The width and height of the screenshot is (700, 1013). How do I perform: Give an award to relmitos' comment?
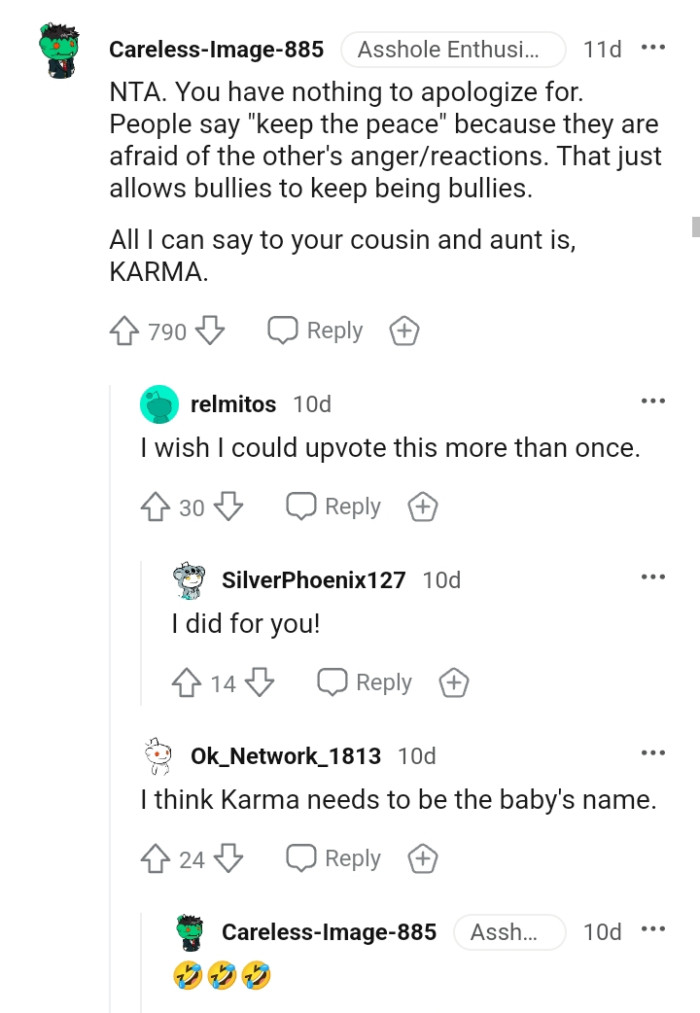click(422, 506)
